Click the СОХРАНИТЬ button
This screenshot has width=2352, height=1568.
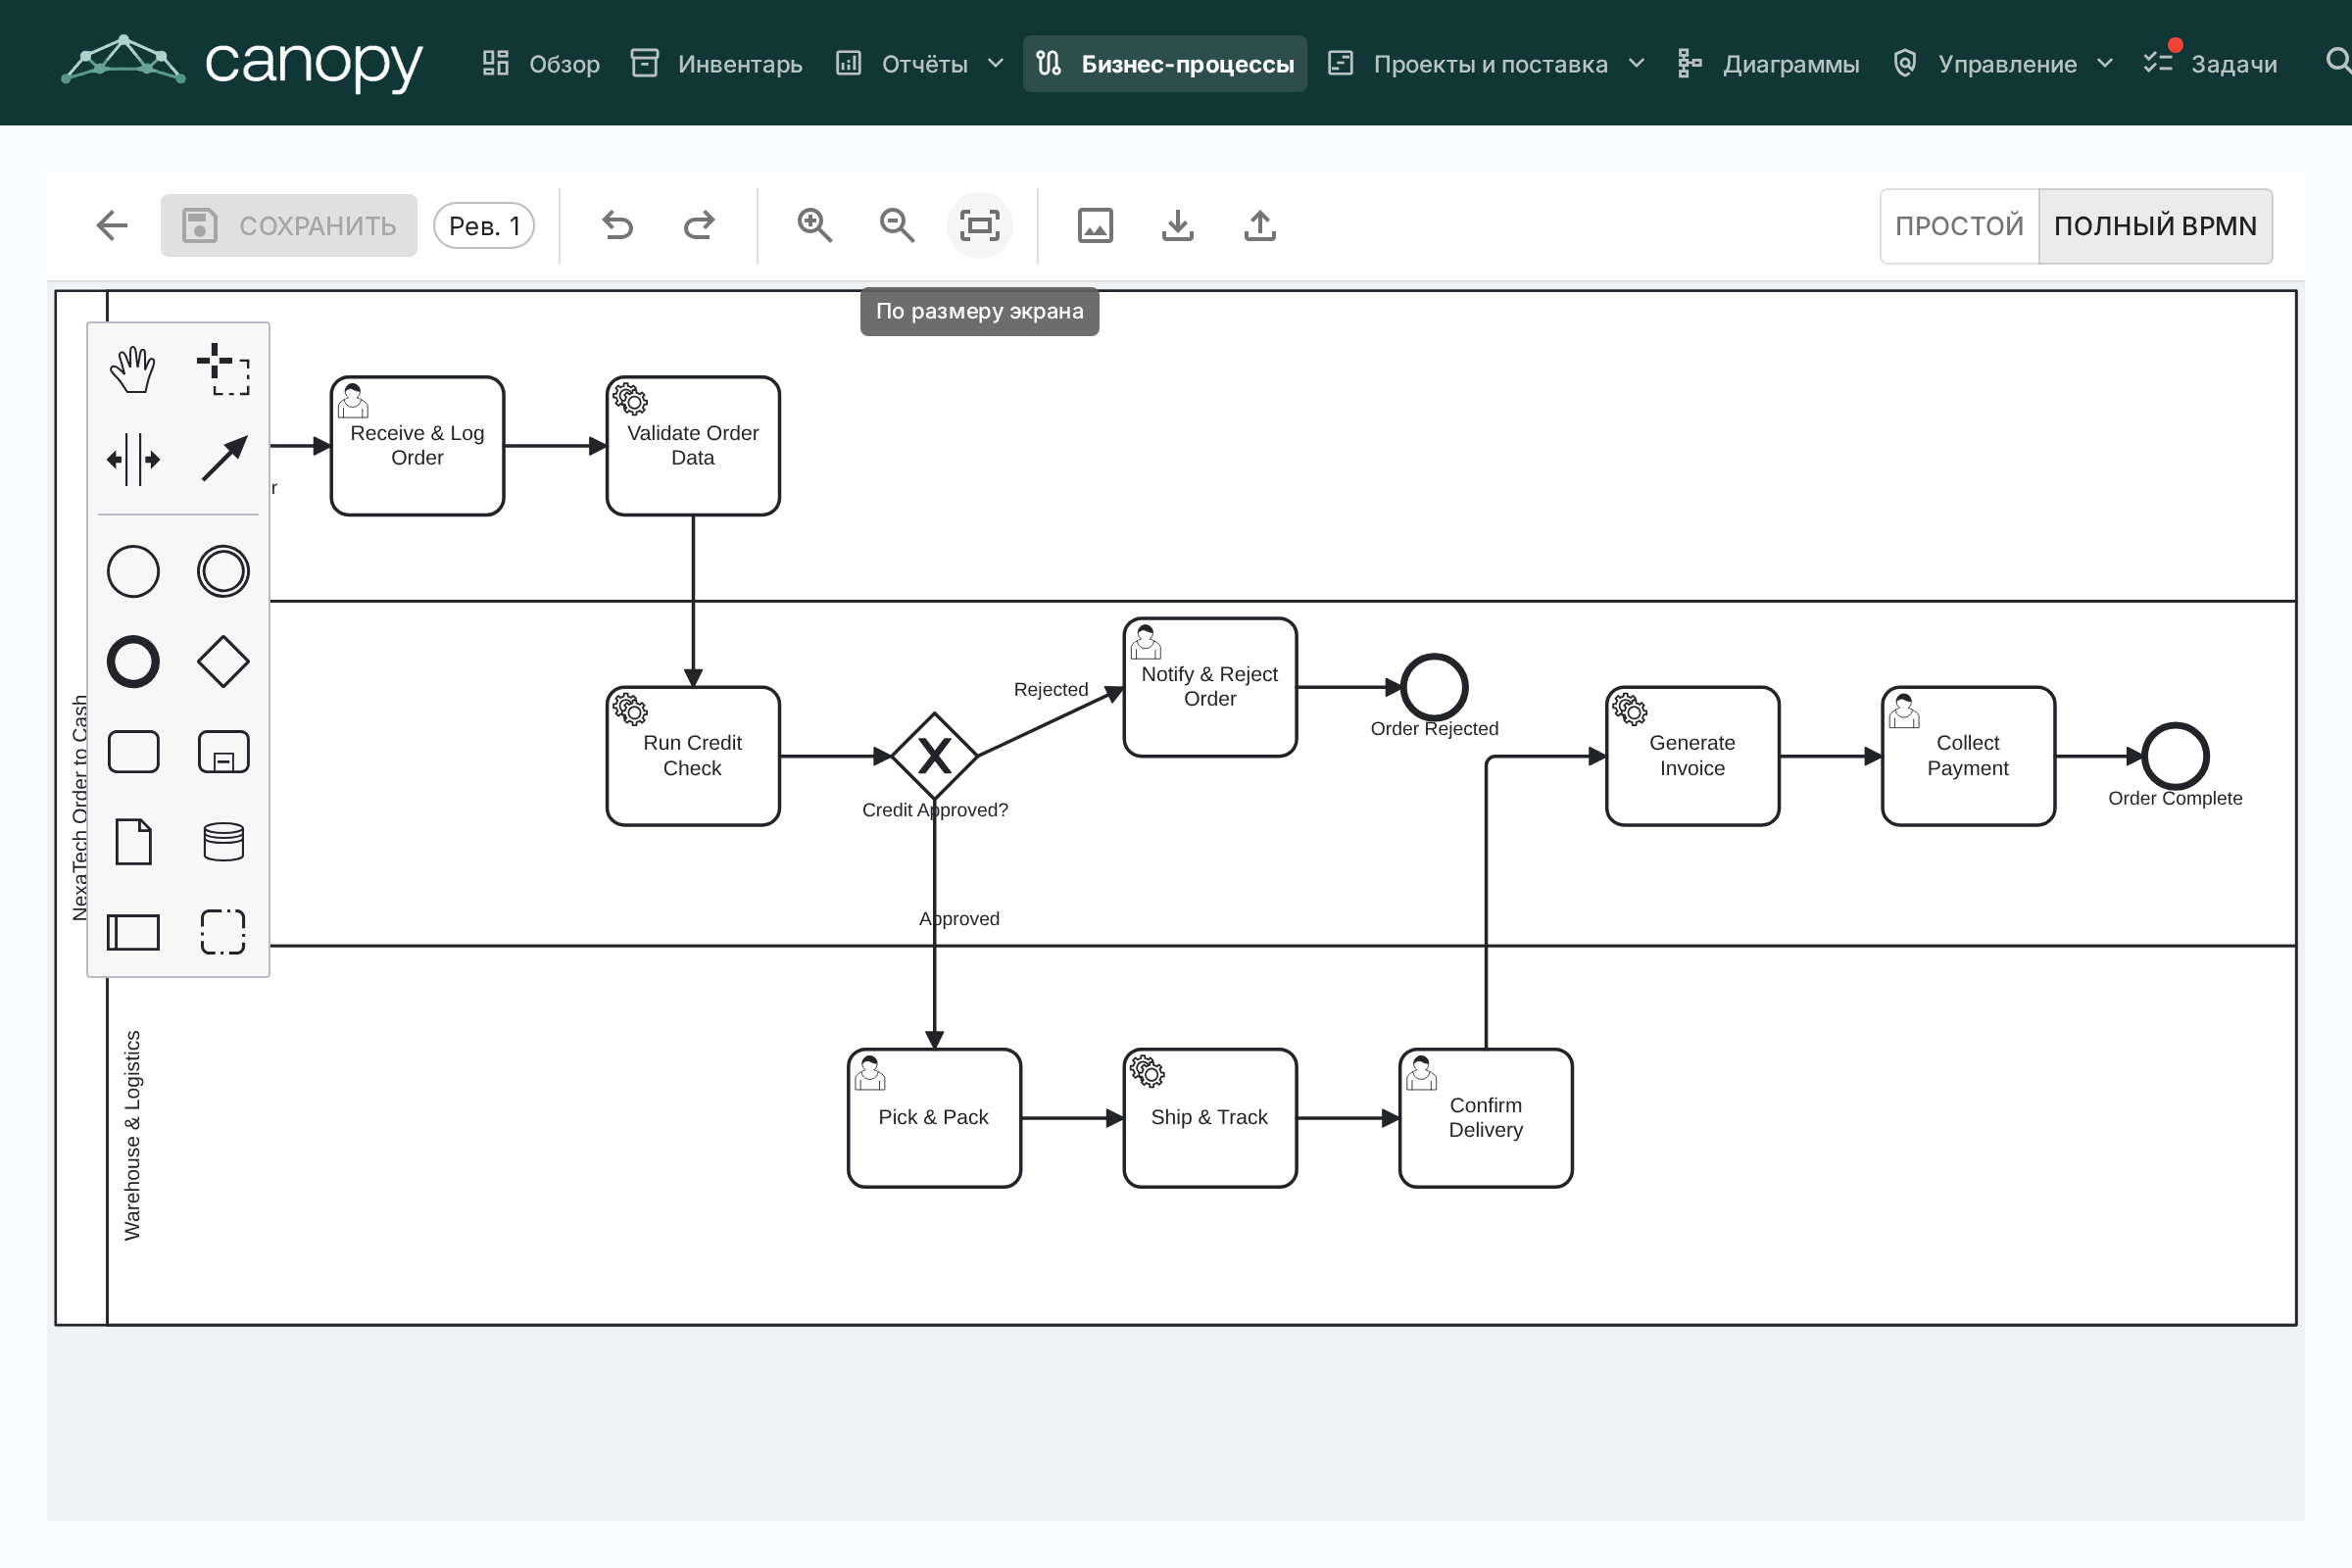click(x=289, y=226)
